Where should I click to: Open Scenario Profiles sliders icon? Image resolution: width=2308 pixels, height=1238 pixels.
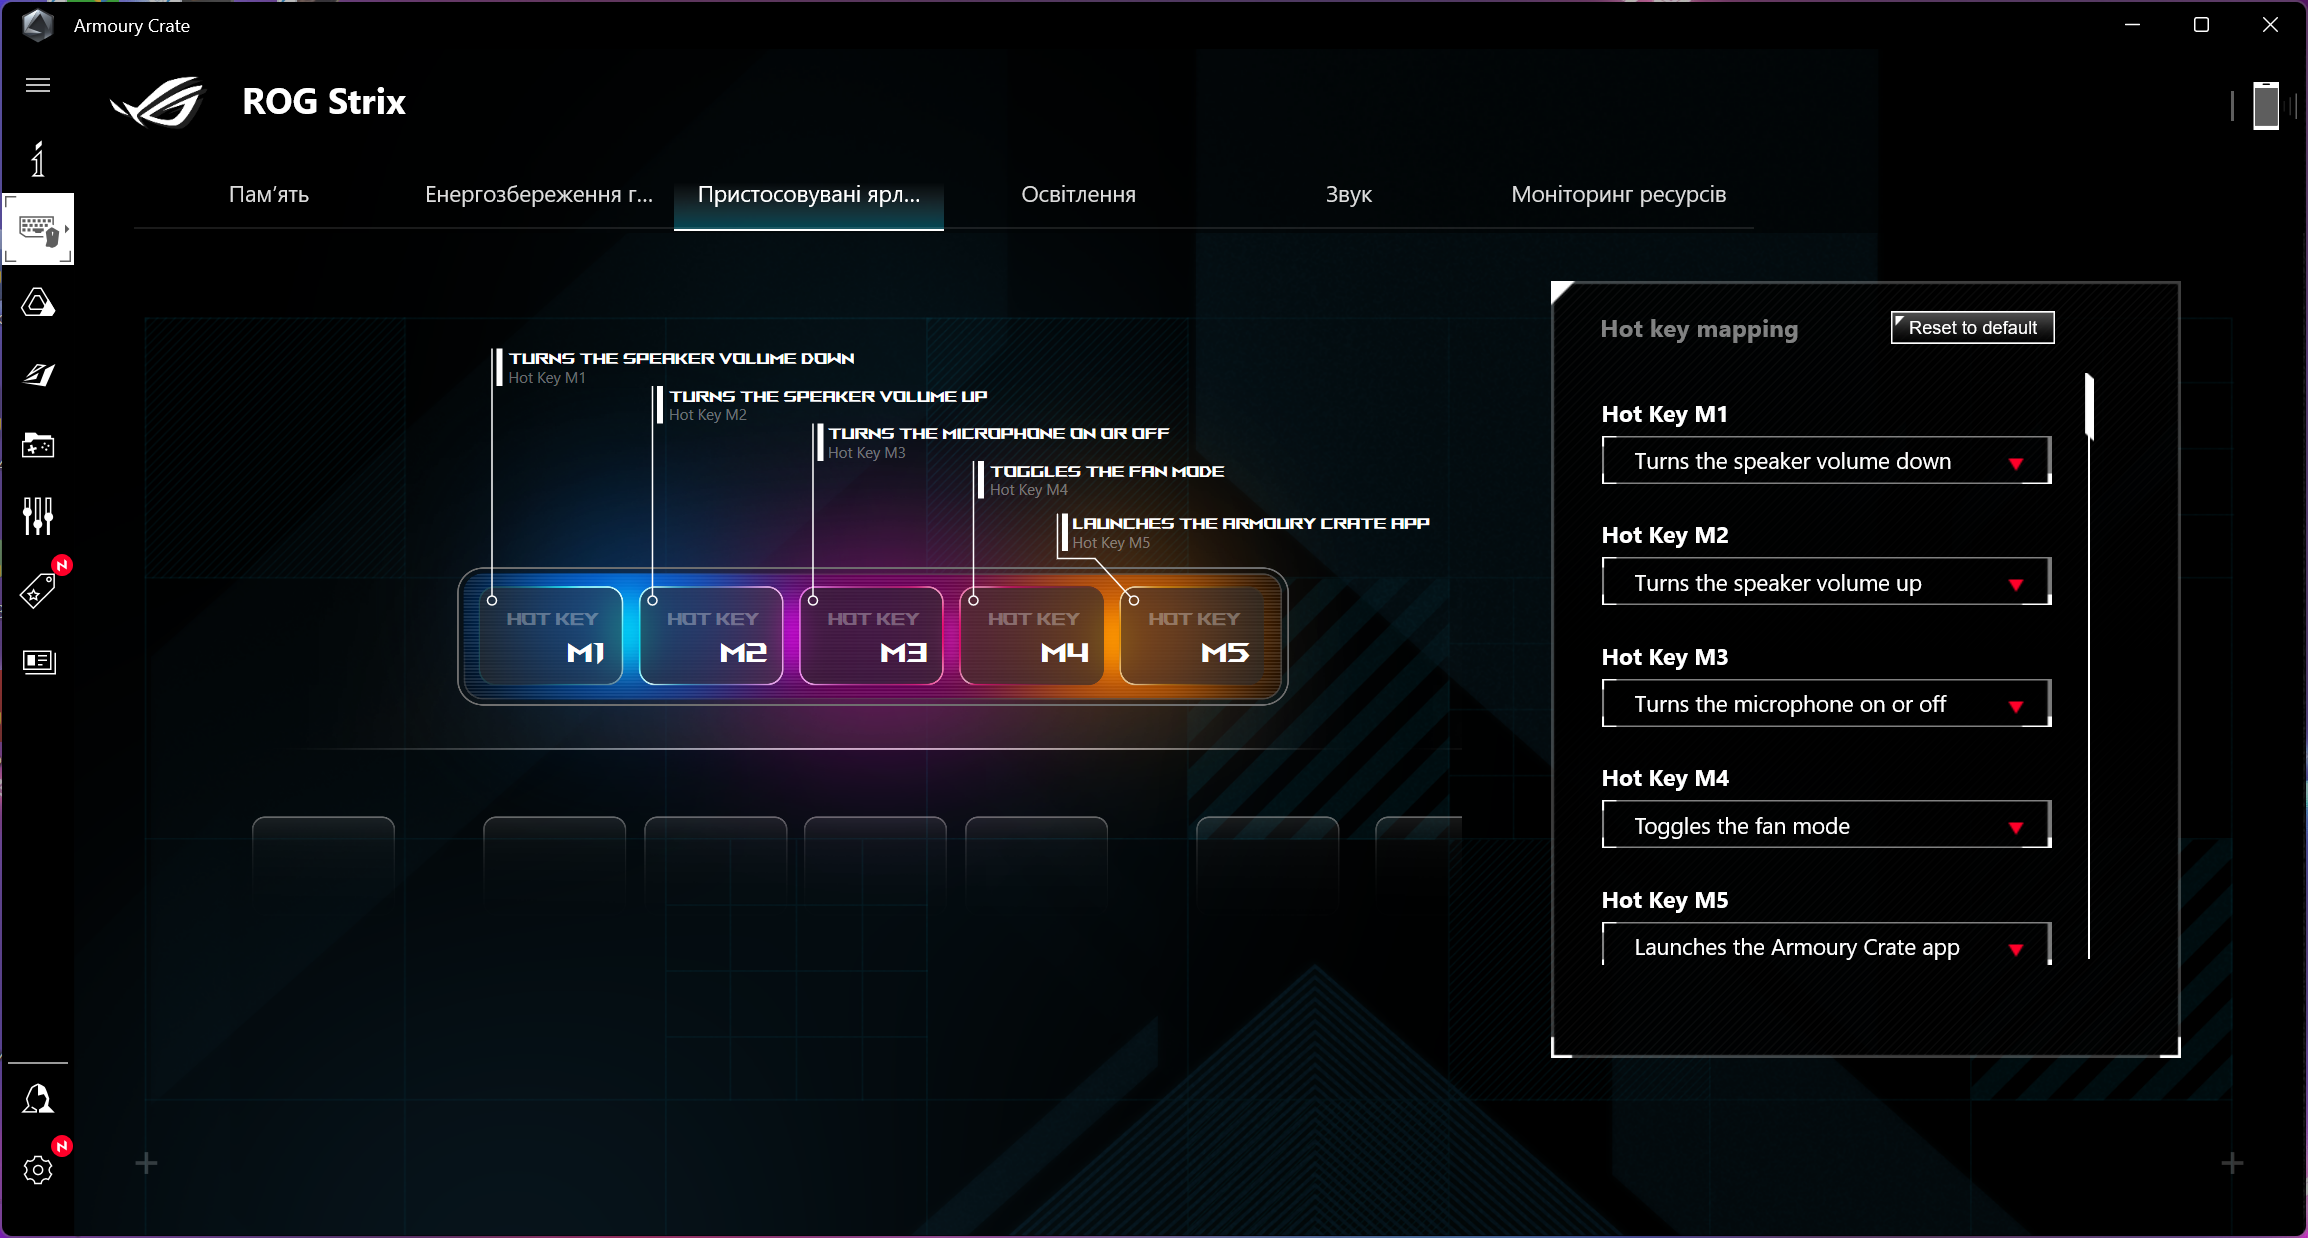point(38,516)
